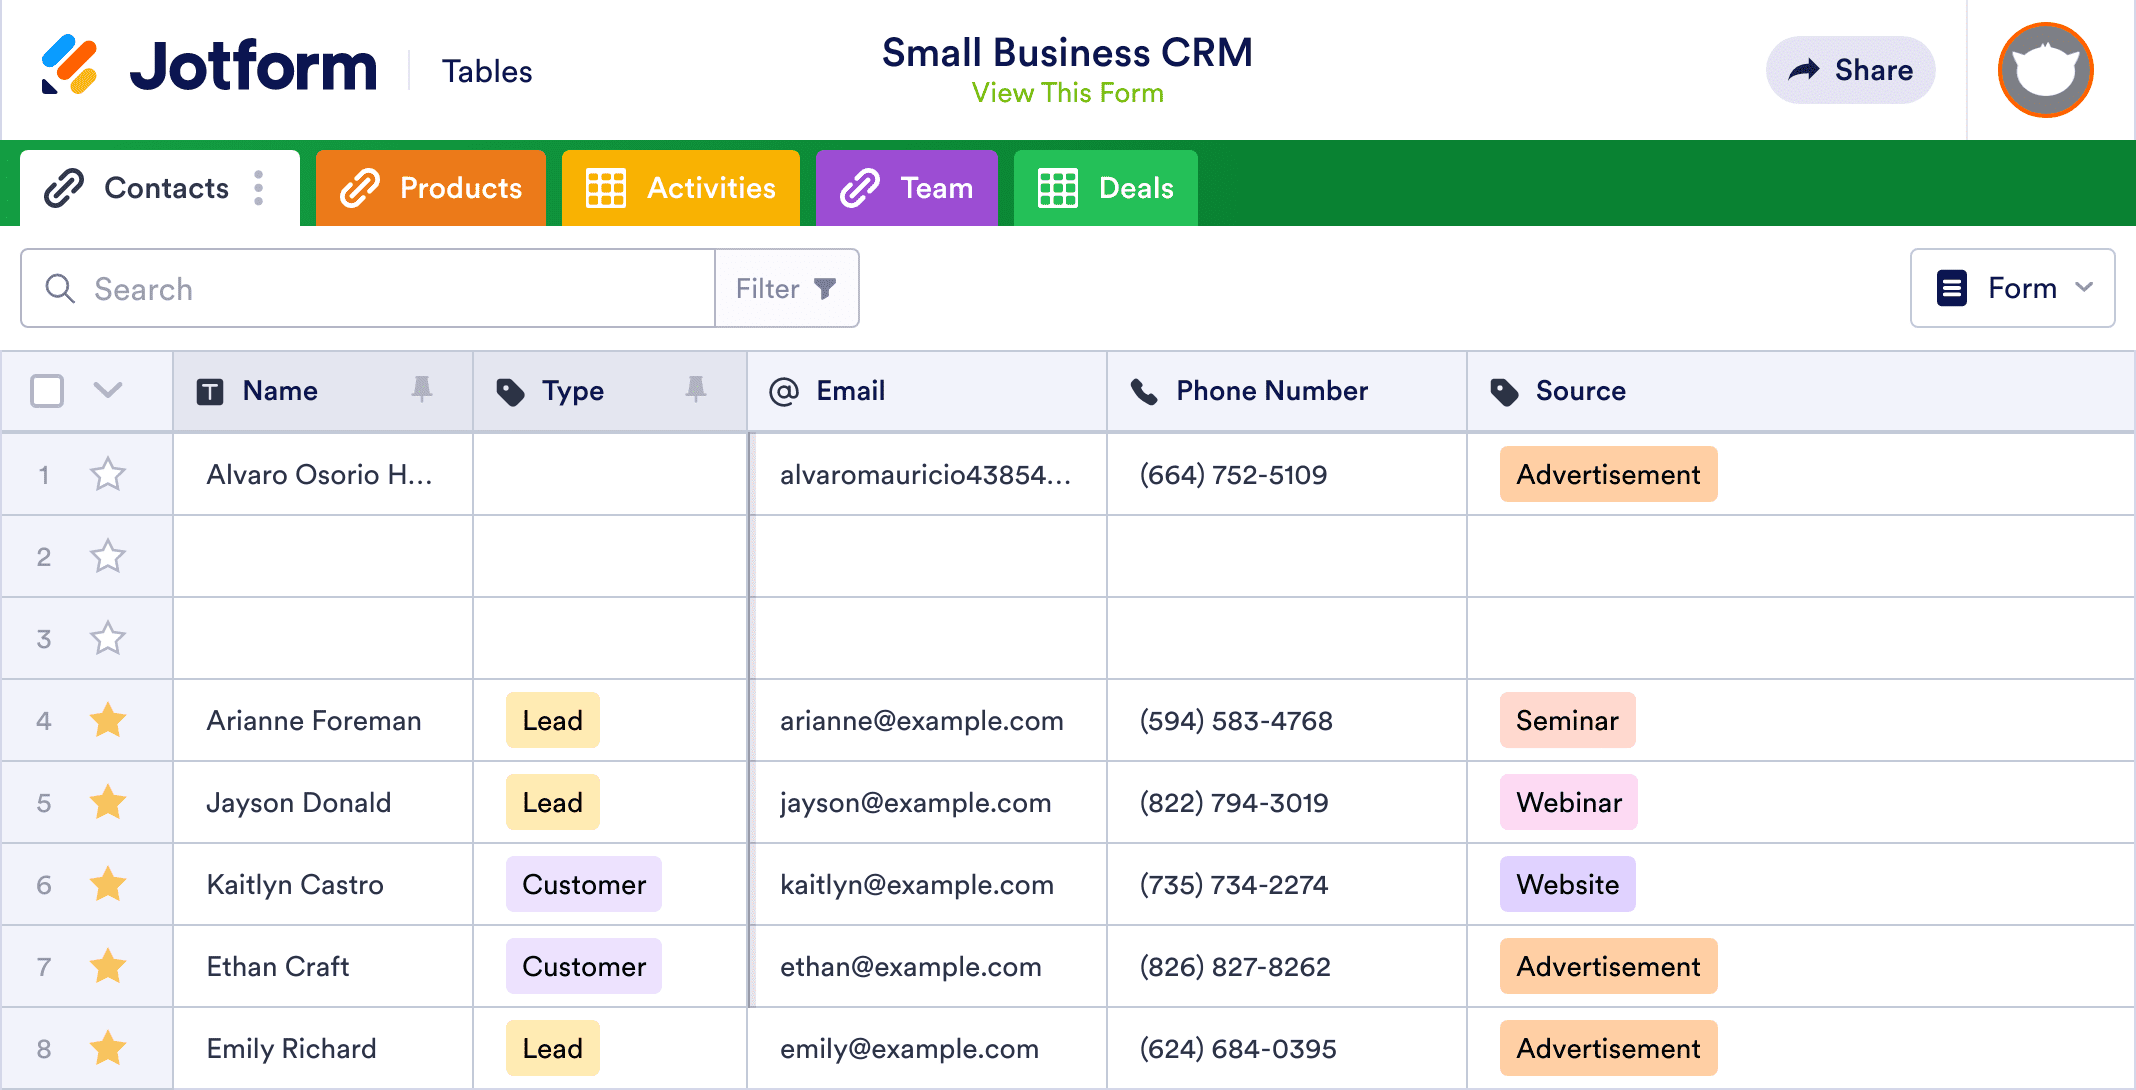The height and width of the screenshot is (1090, 2136).
Task: Select arianne@example.com email cell
Action: (x=928, y=720)
